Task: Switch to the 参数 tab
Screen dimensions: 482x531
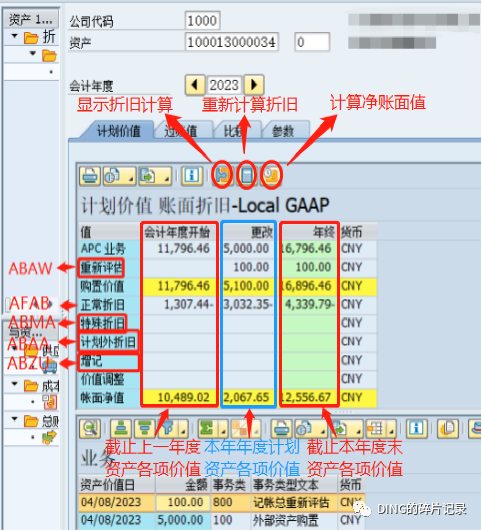Action: point(283,131)
